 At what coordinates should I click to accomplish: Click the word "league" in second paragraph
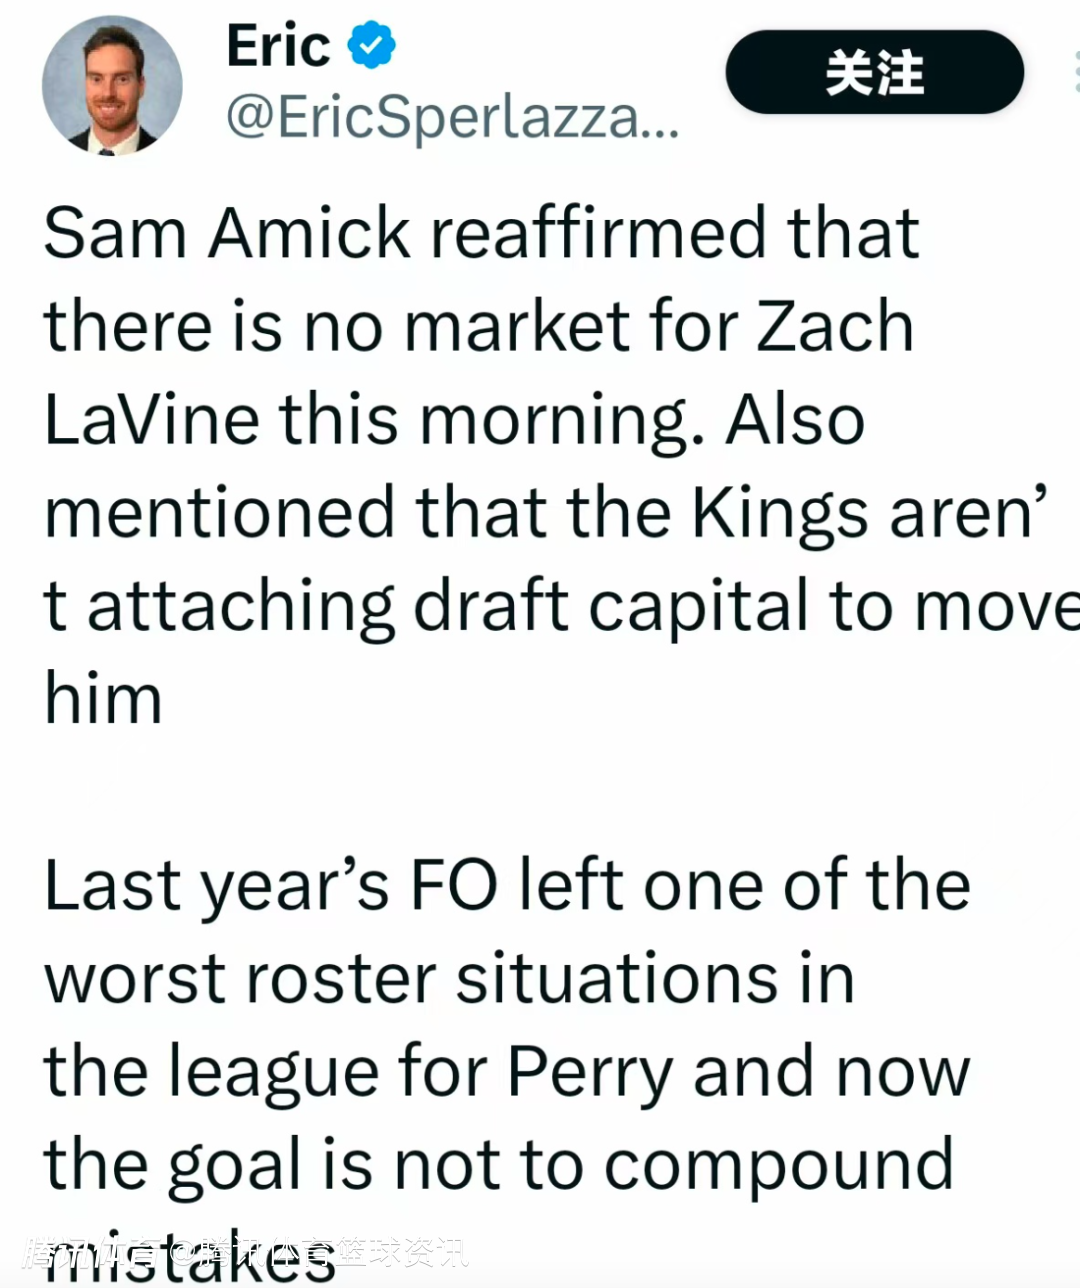[x=273, y=1073]
